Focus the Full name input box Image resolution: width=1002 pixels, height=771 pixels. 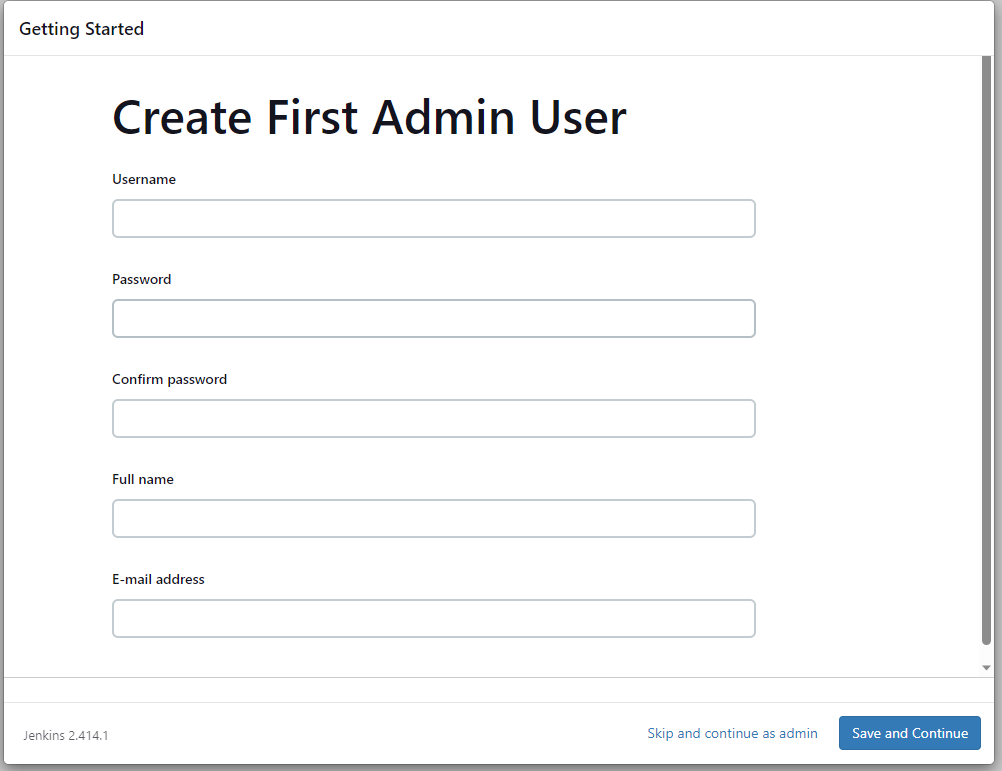[x=433, y=519]
